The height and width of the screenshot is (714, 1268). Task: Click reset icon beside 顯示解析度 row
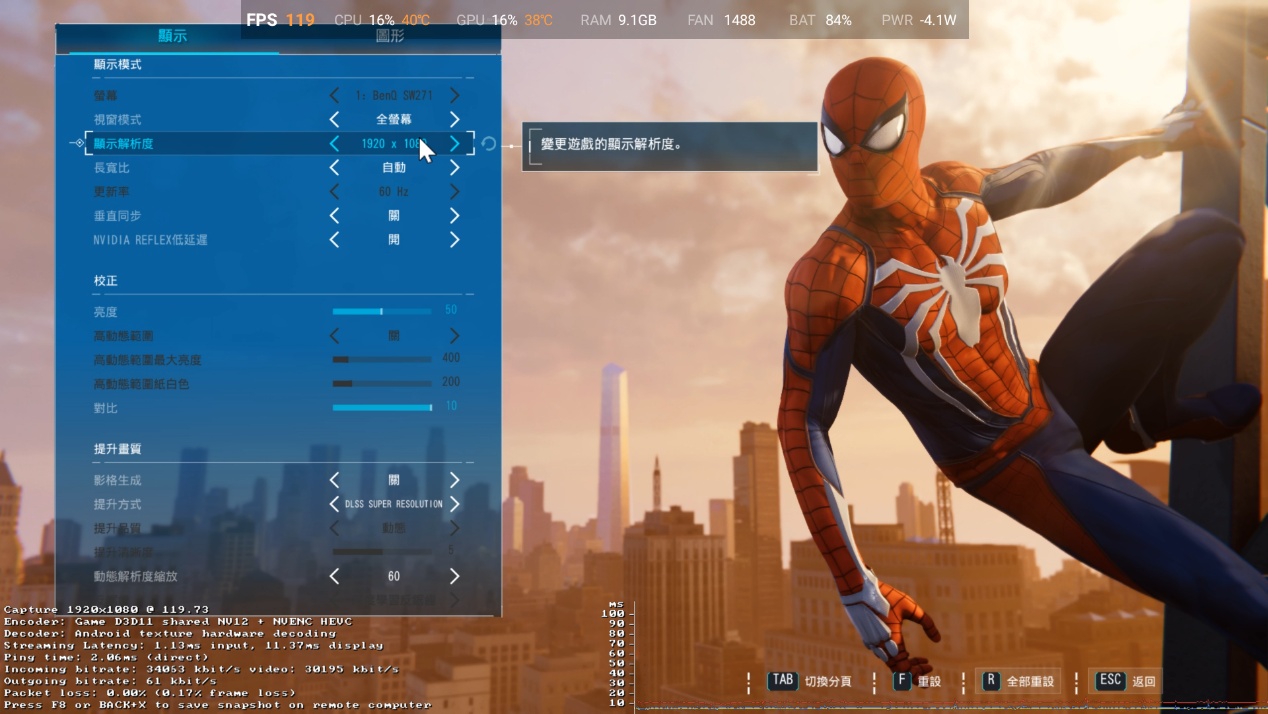pos(488,144)
